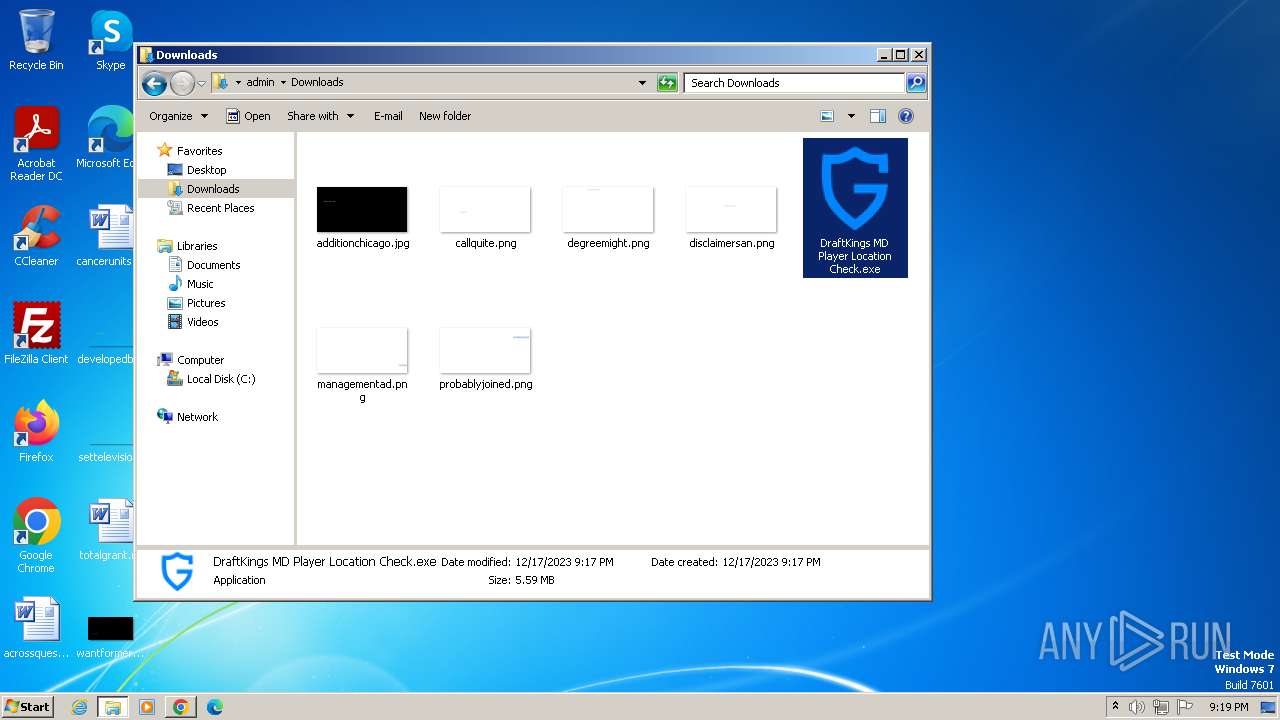The image size is (1280, 720).
Task: Select degreemight.png file
Action: point(608,218)
